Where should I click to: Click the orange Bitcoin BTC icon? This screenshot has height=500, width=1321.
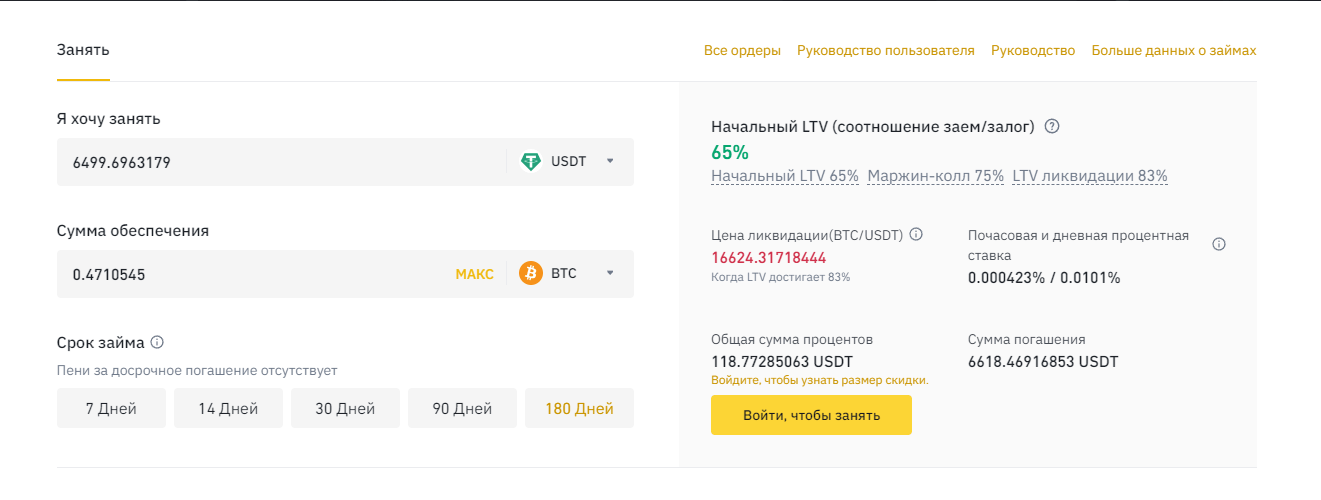pos(531,273)
